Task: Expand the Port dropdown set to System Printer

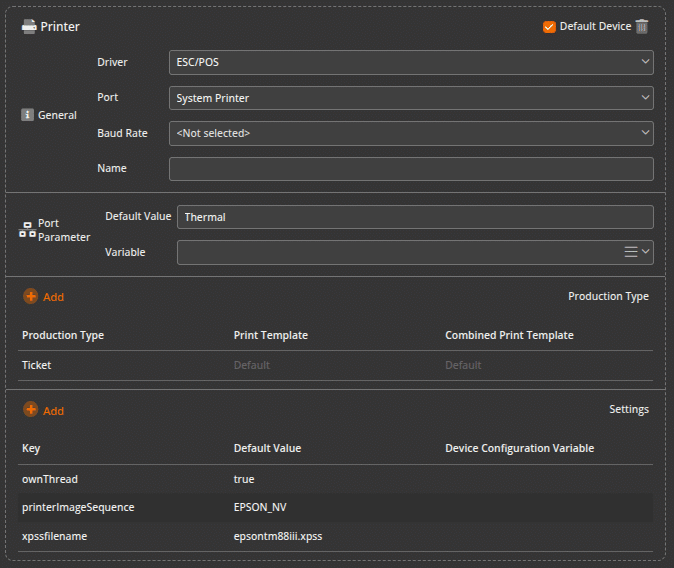Action: pyautogui.click(x=411, y=98)
